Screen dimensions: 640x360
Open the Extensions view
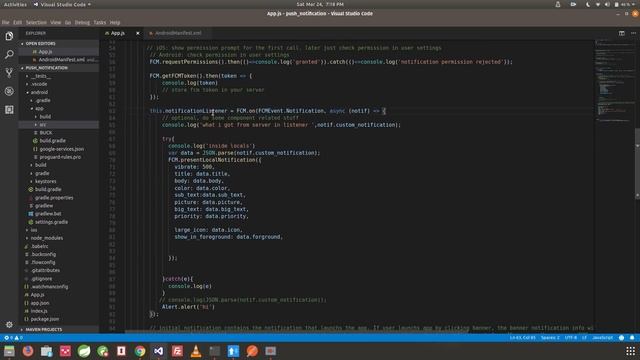pos(9,109)
